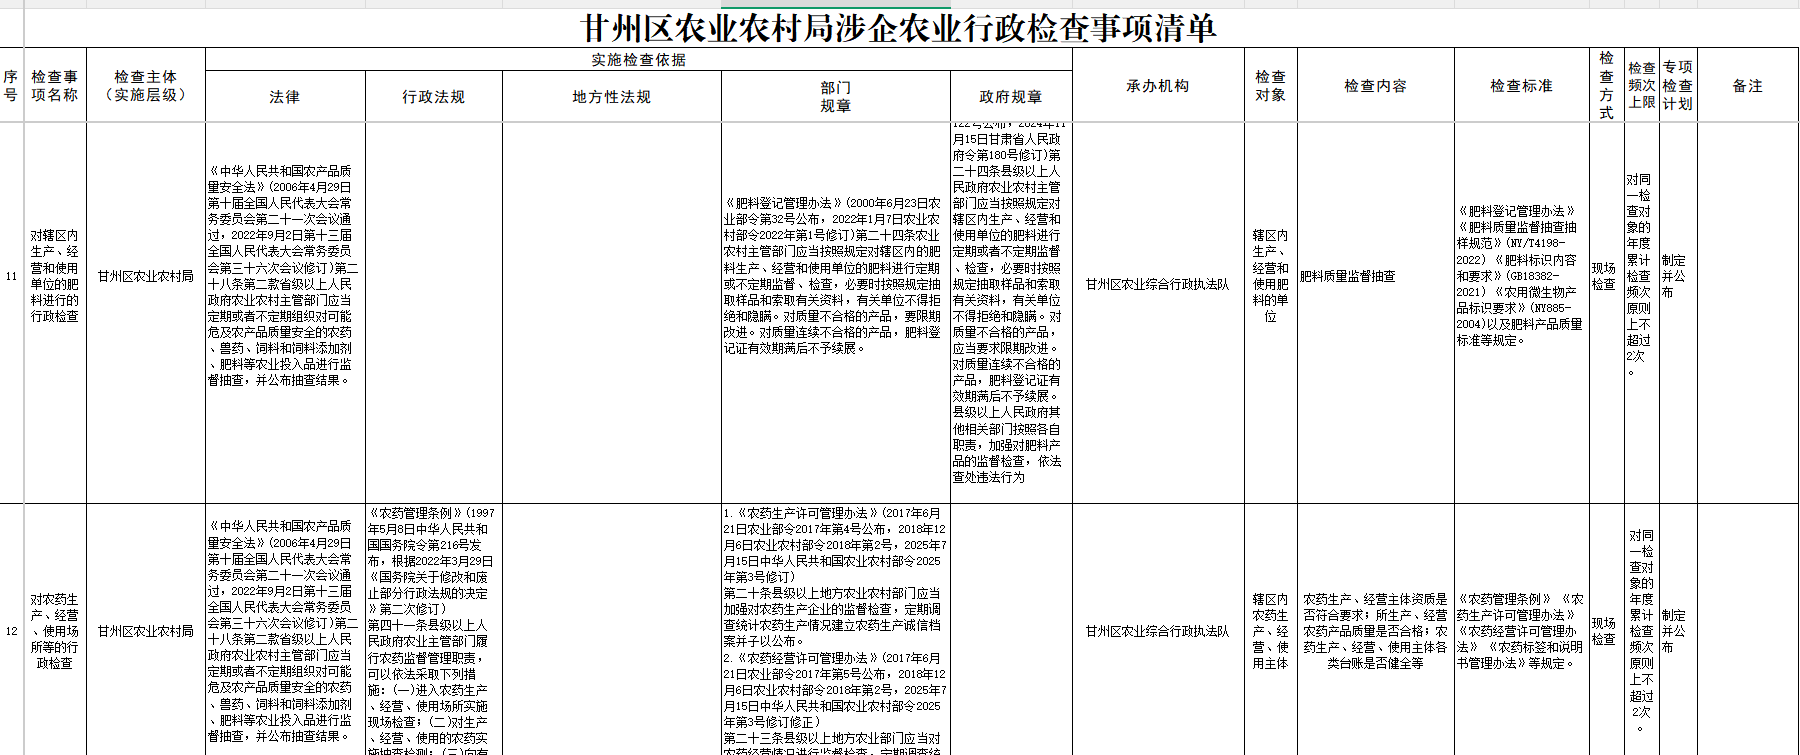The height and width of the screenshot is (755, 1800).
Task: Select the 专项检查计划 header cell
Action: 1677,86
